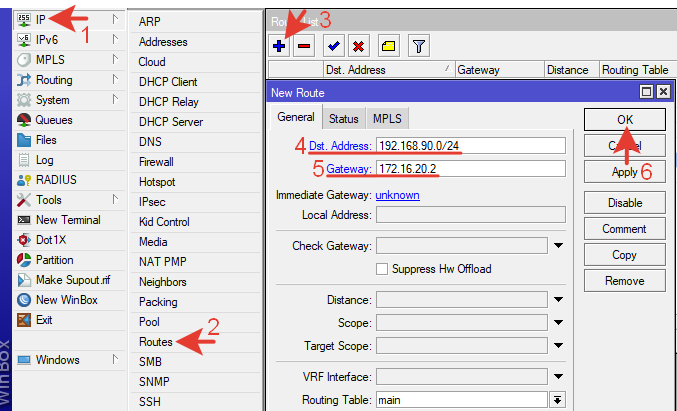
Task: Click the Dst. Address input field
Action: 471,145
